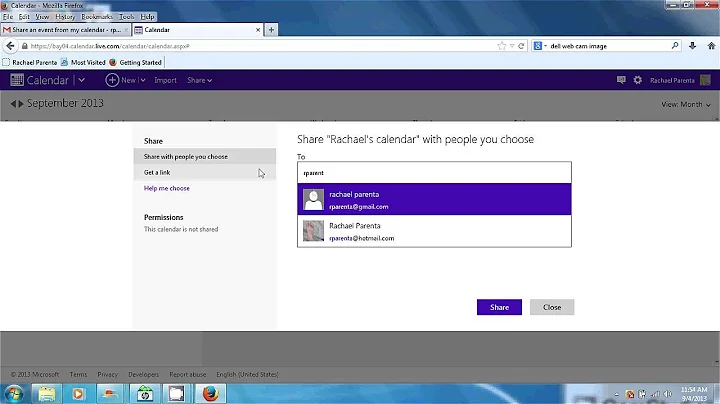Open the View menu
The width and height of the screenshot is (720, 404).
pos(42,17)
